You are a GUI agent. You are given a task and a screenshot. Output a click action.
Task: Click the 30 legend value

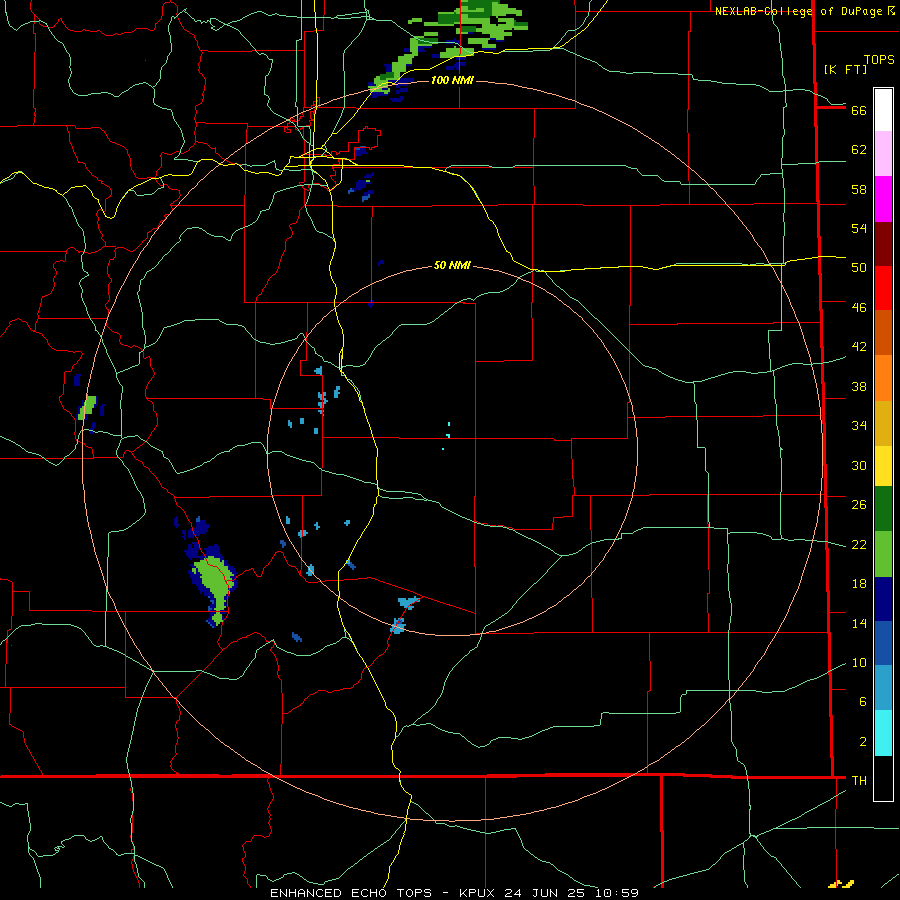[859, 465]
